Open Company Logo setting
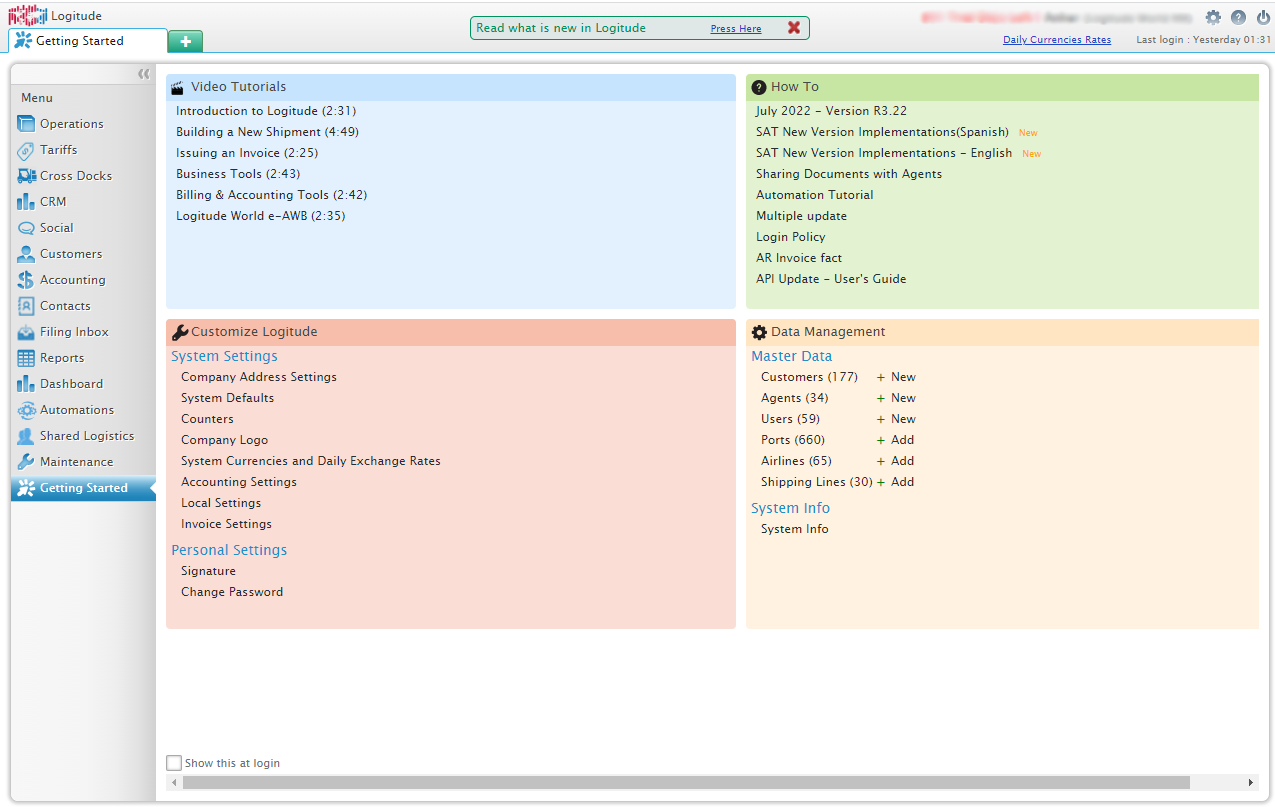 pyautogui.click(x=224, y=440)
